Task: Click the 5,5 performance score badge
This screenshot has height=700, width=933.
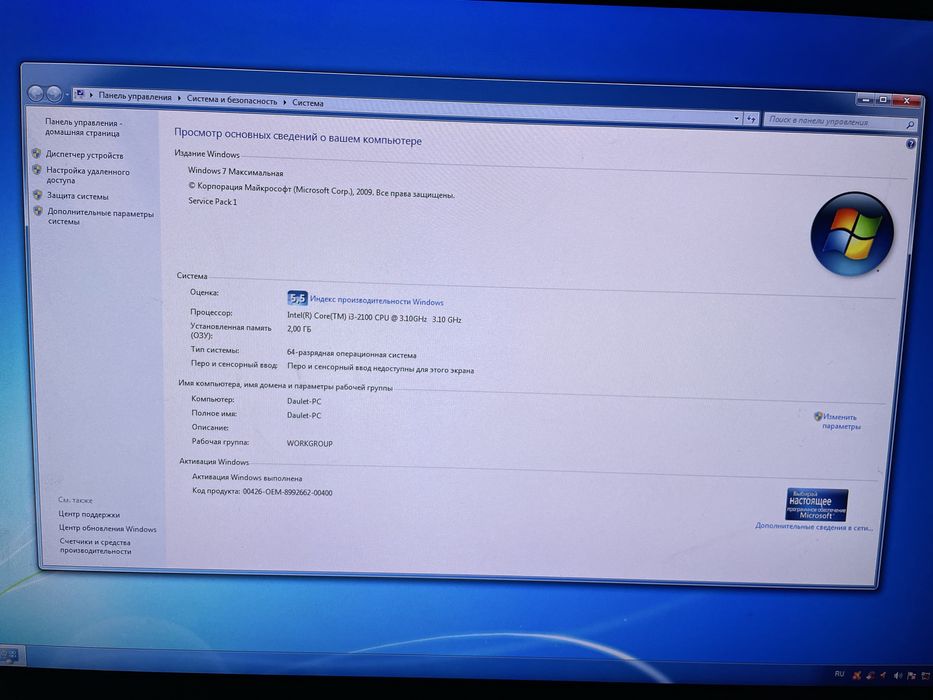Action: point(298,298)
